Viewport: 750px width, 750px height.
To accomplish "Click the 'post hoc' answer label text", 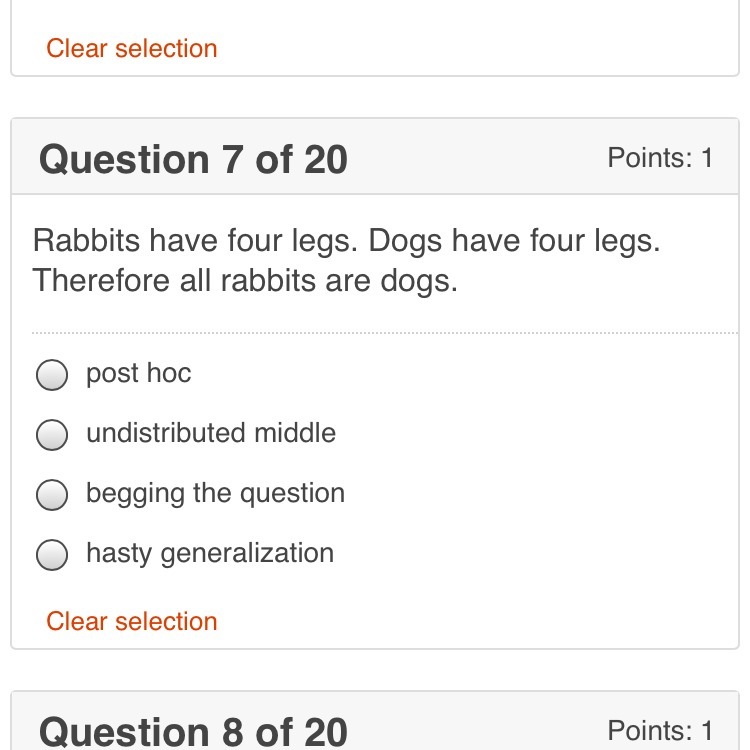I will pos(138,374).
